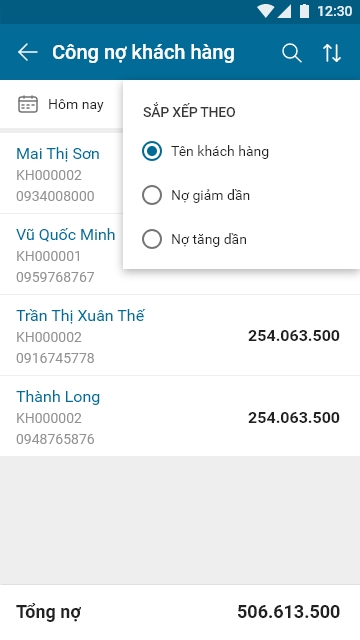Tap the cellular signal icon

click(x=284, y=11)
